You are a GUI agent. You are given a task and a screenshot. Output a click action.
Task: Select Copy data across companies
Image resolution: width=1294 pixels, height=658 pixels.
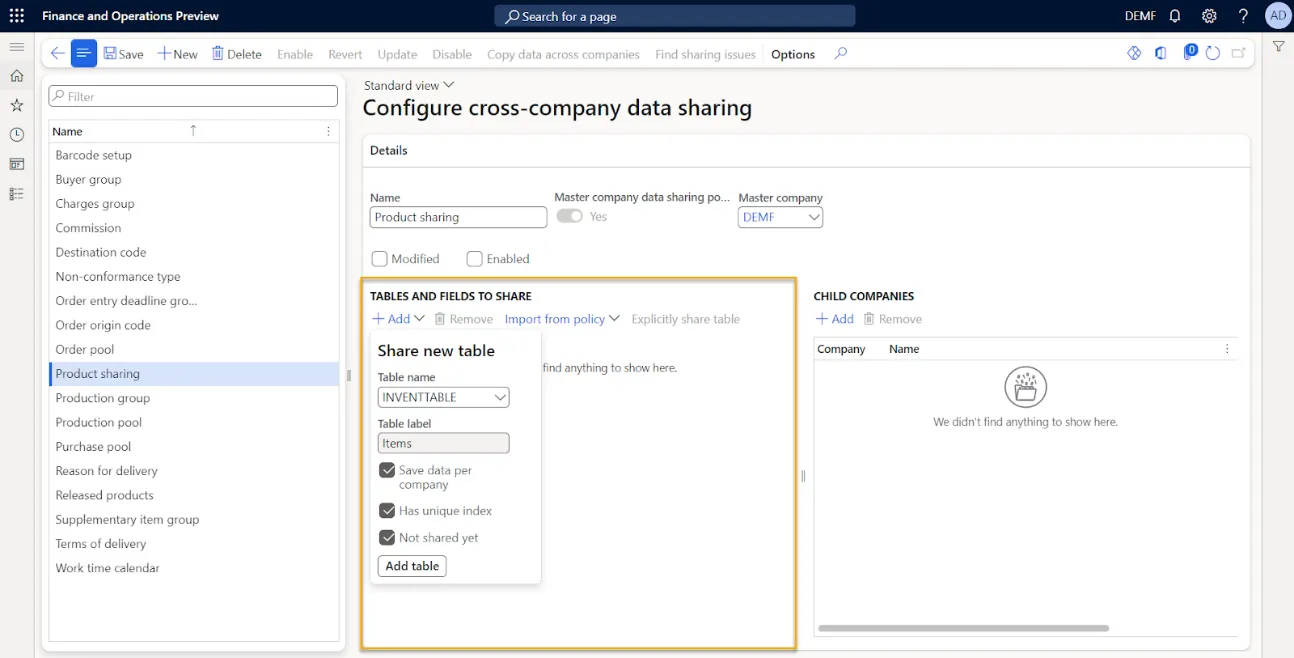563,54
